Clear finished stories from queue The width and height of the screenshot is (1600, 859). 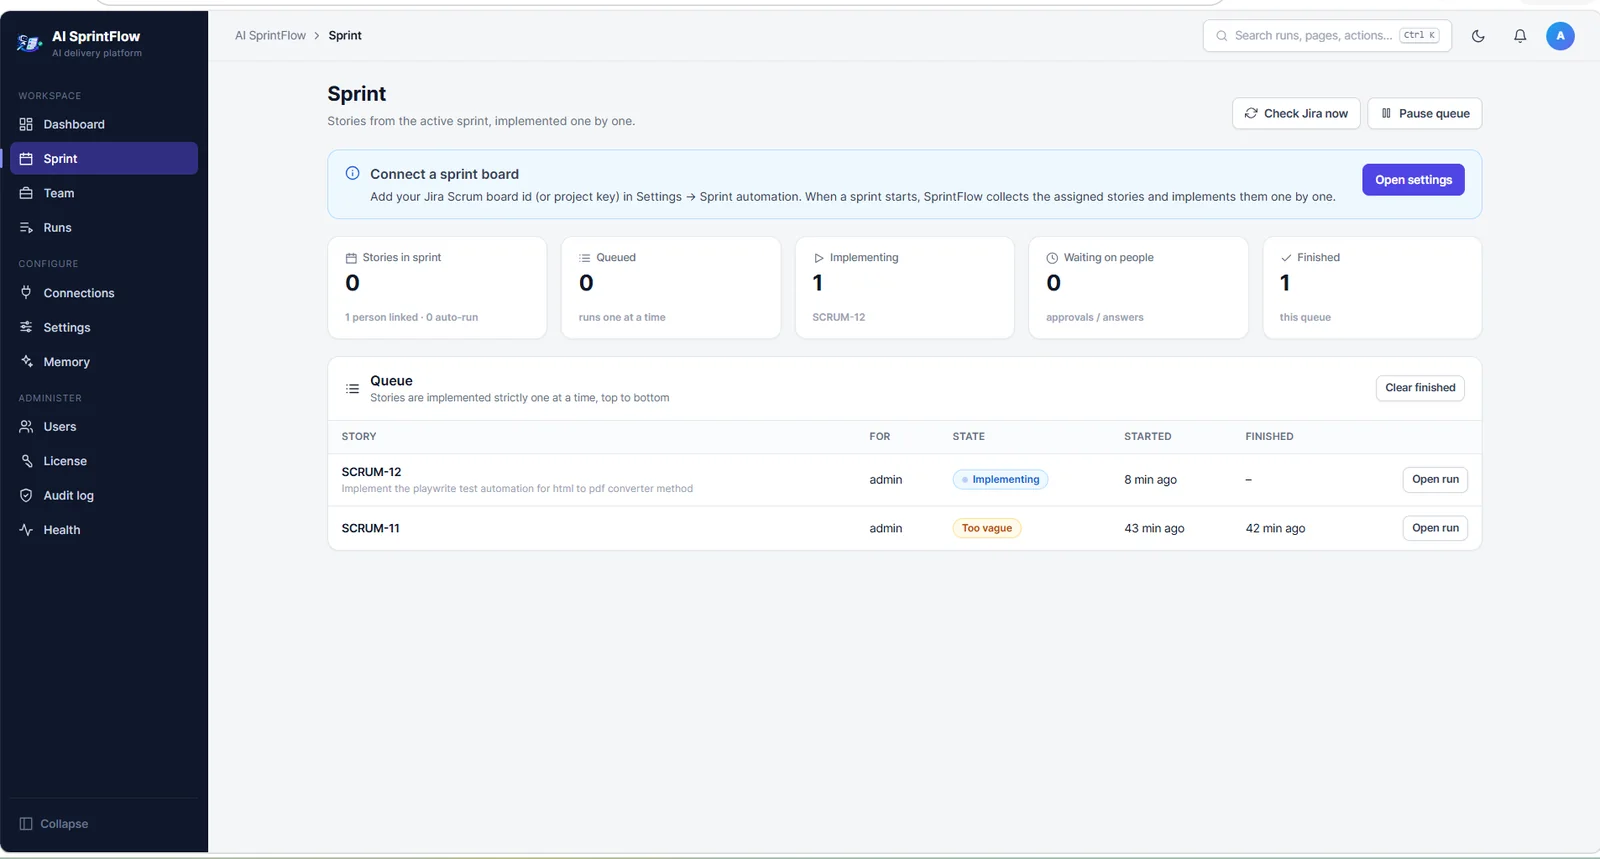pyautogui.click(x=1420, y=388)
